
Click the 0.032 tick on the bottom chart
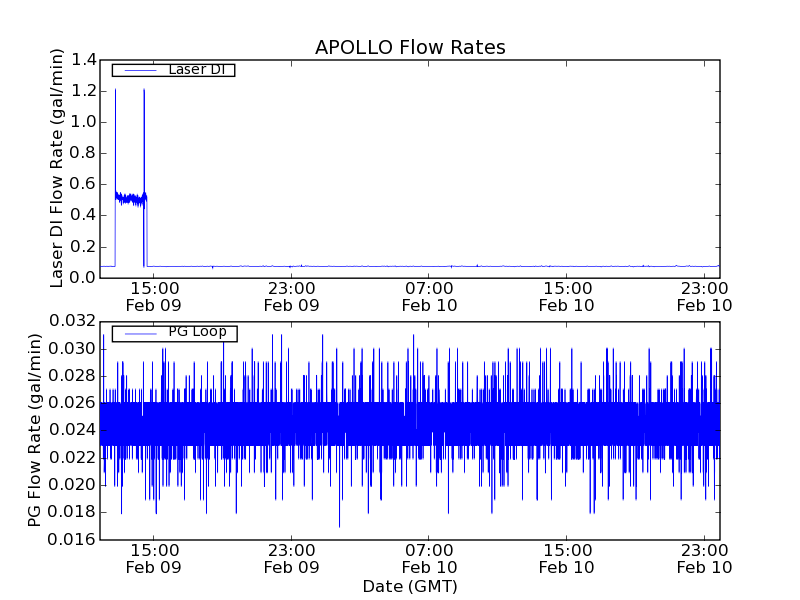(x=72, y=321)
